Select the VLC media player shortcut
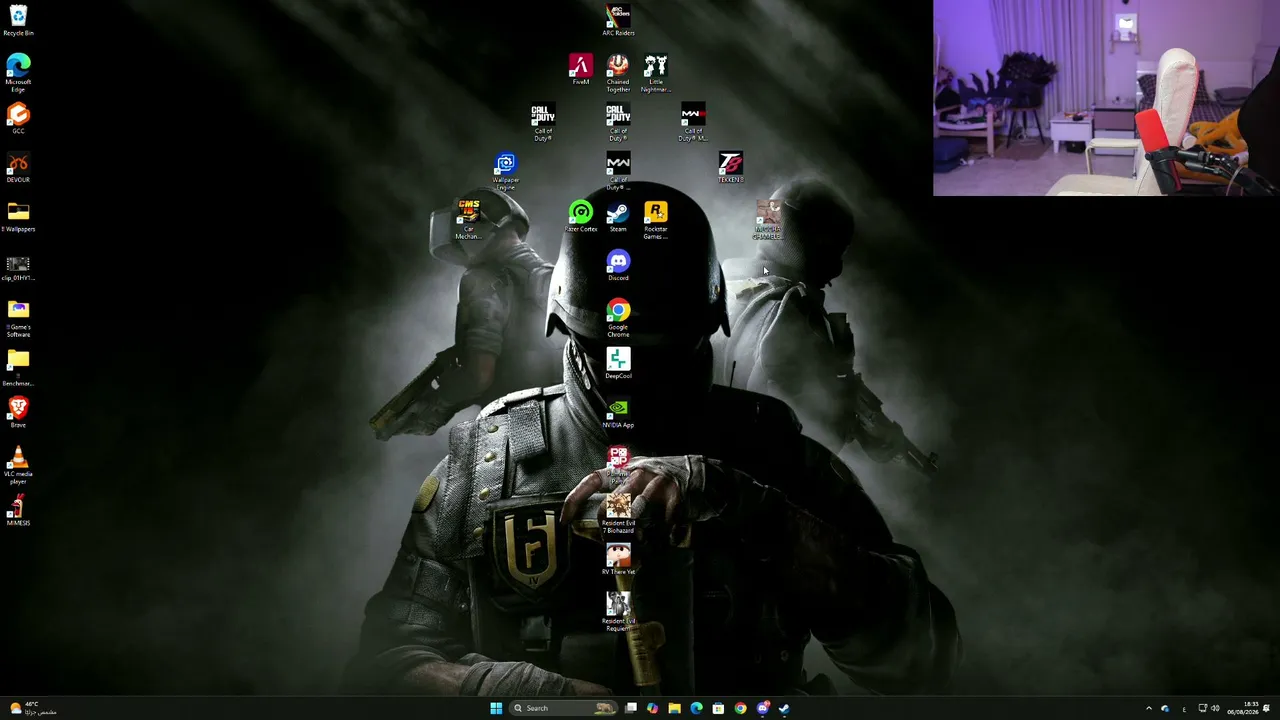Screen dimensions: 1280x720 [18, 466]
